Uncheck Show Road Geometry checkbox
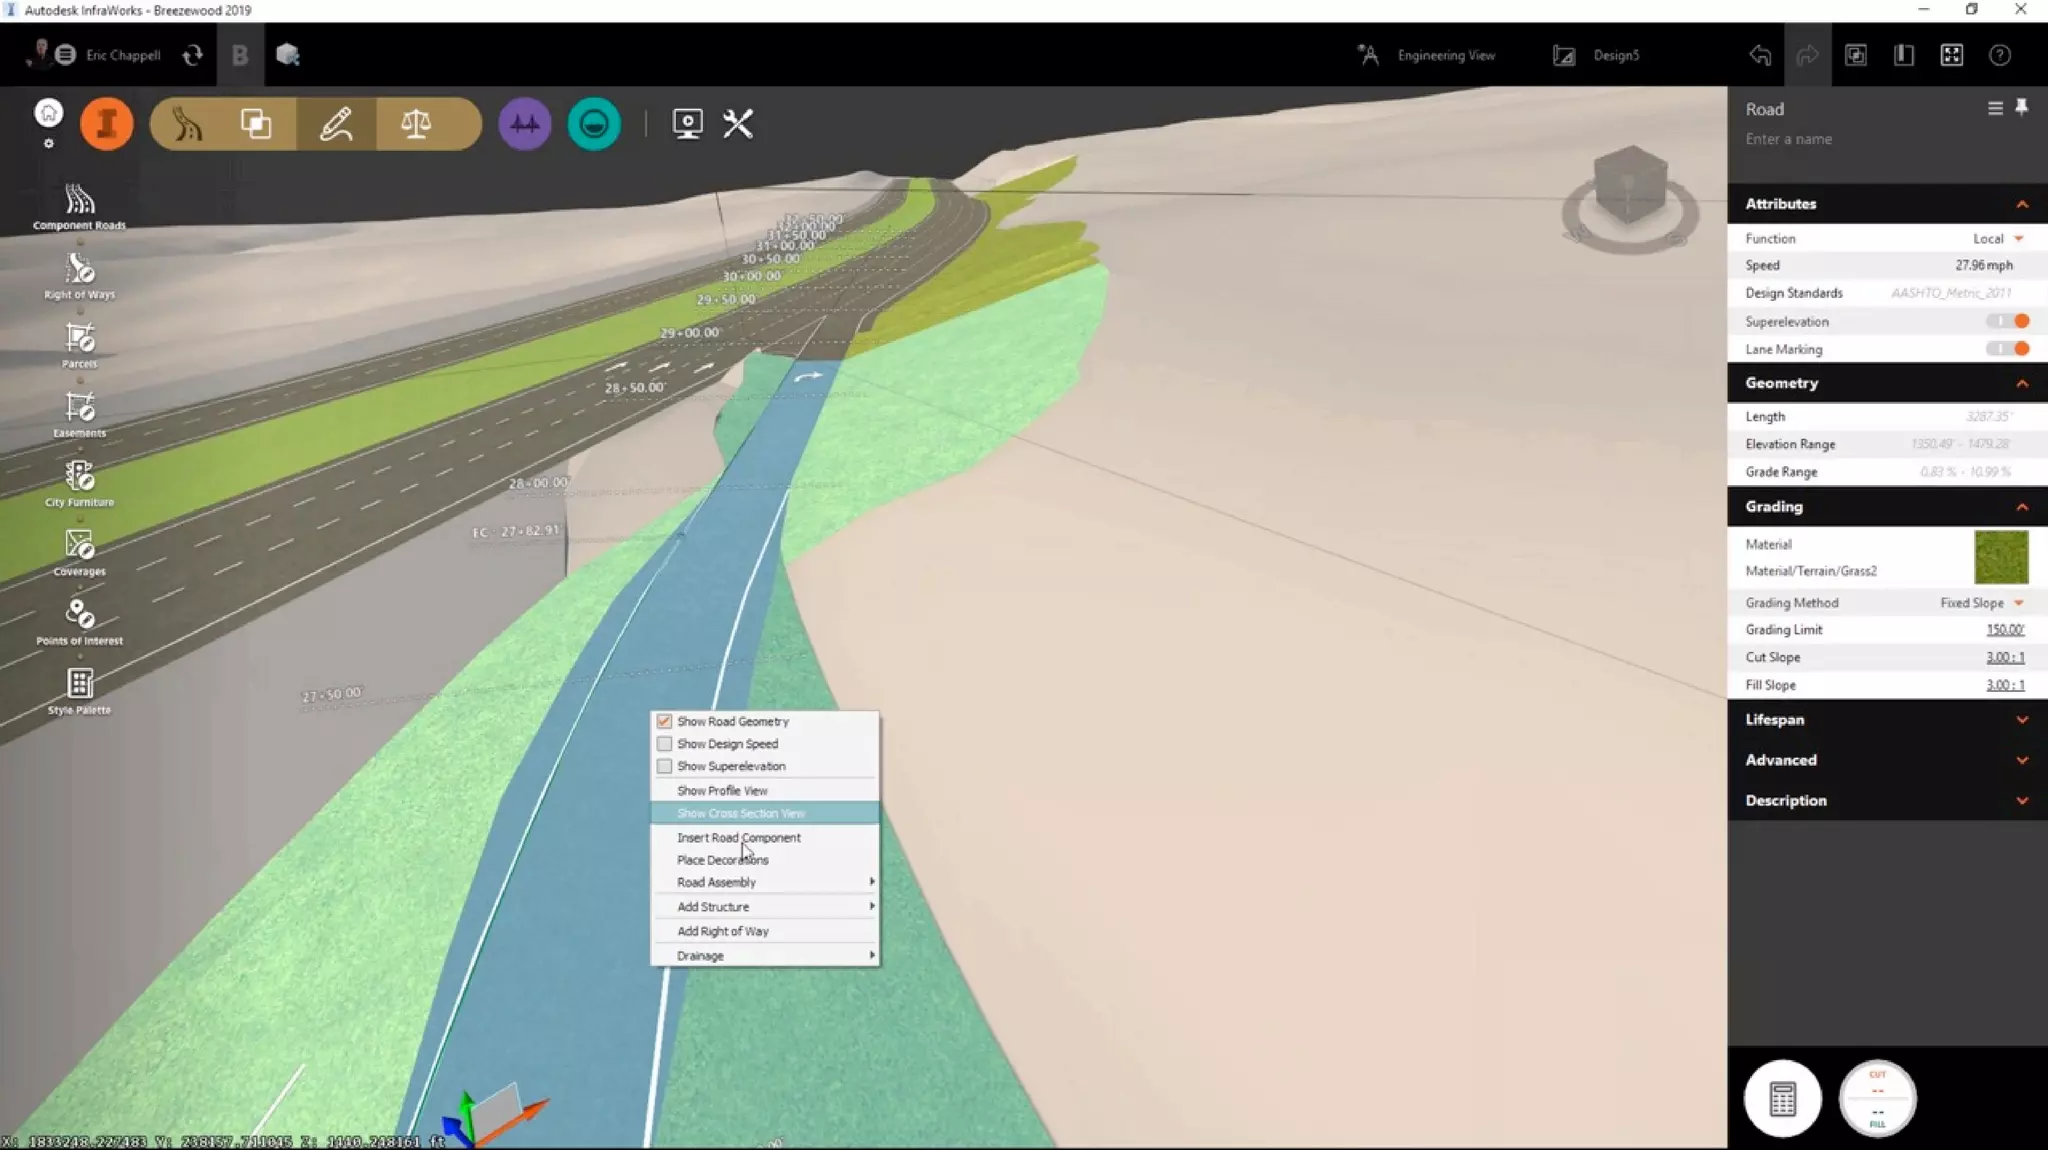2048x1150 pixels. click(x=664, y=721)
